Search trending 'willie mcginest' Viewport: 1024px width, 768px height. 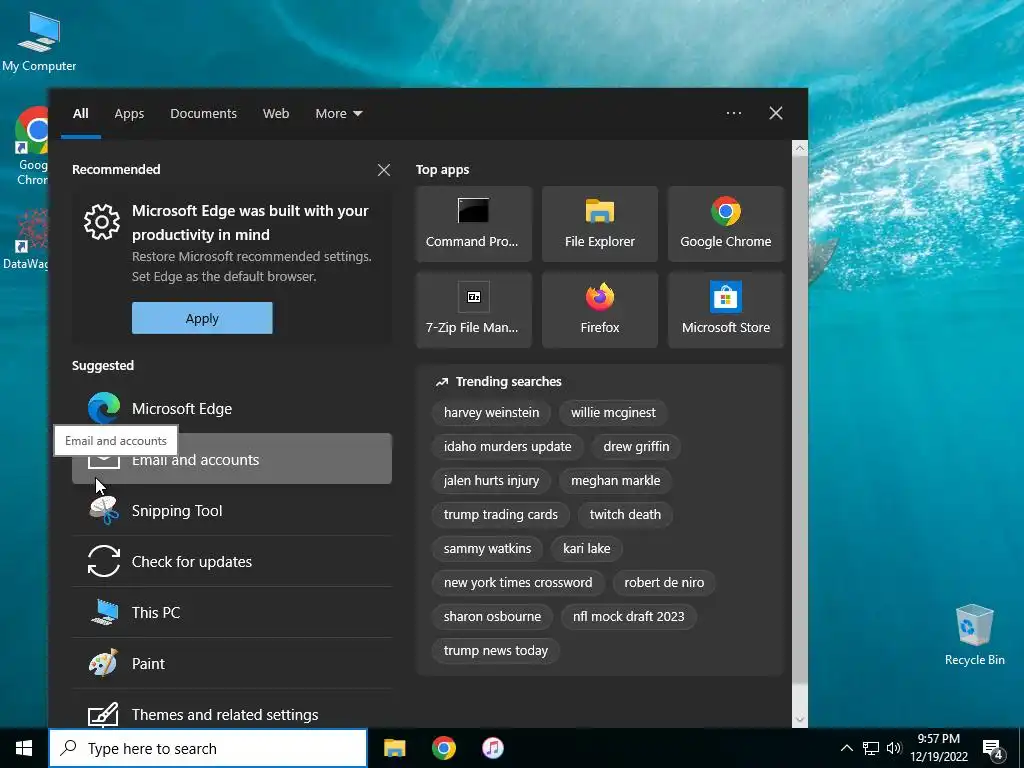pos(613,412)
